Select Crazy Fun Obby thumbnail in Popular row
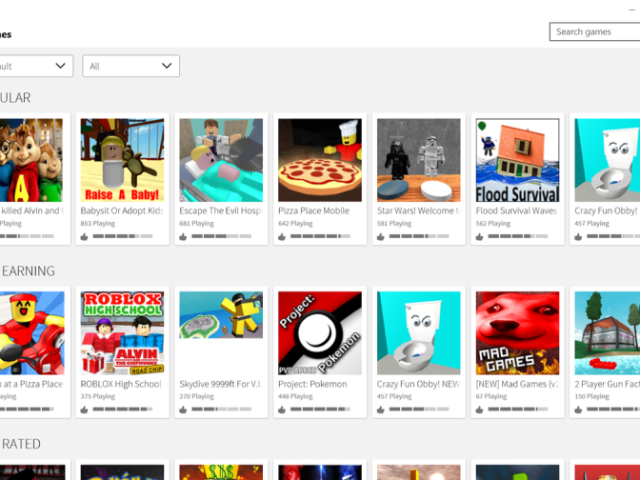640x480 pixels. [607, 160]
